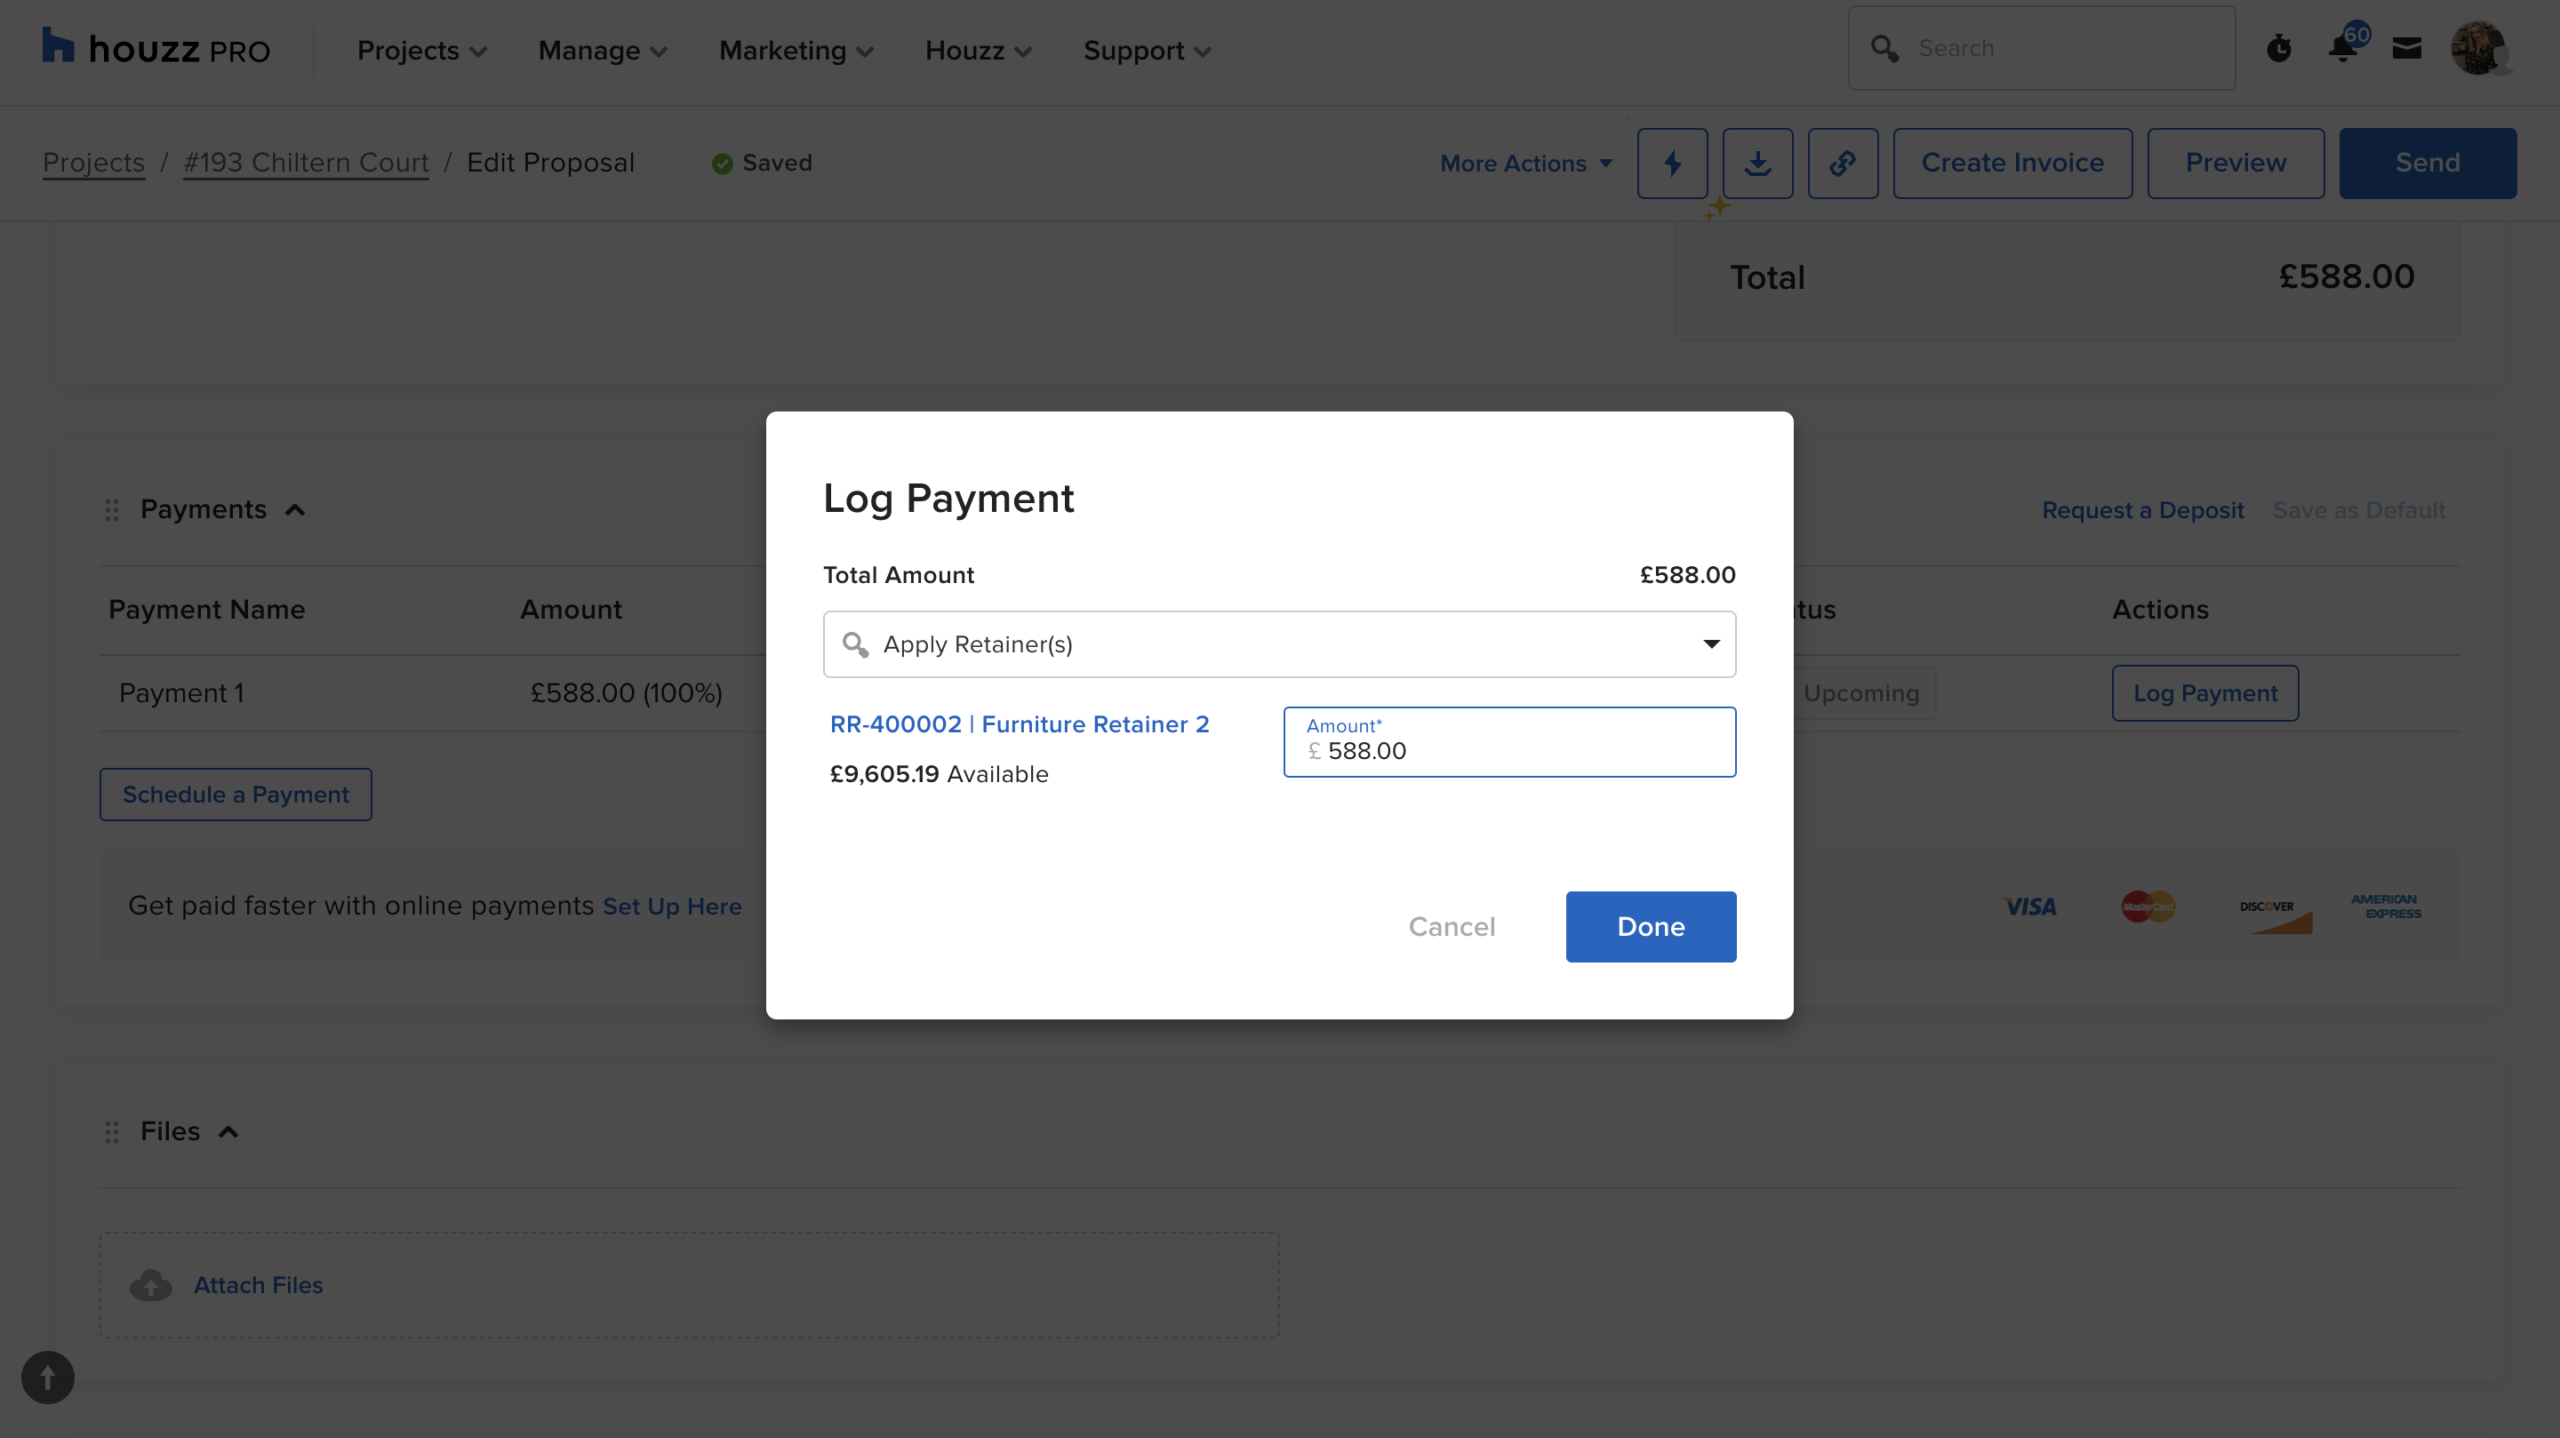Image resolution: width=2560 pixels, height=1438 pixels.
Task: Collapse the Files section chevron
Action: 229,1132
